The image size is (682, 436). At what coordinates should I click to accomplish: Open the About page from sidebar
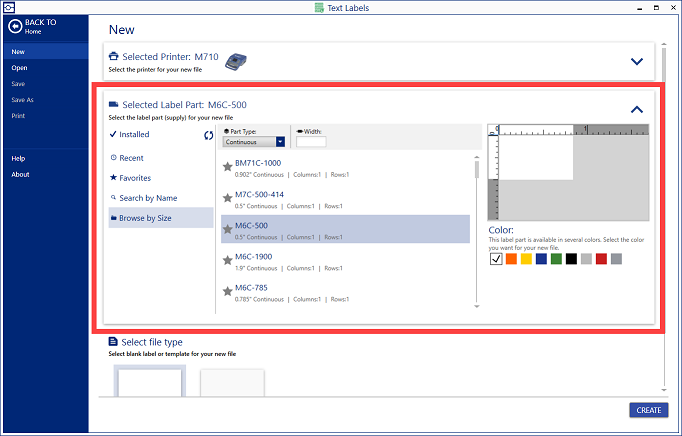pyautogui.click(x=20, y=174)
